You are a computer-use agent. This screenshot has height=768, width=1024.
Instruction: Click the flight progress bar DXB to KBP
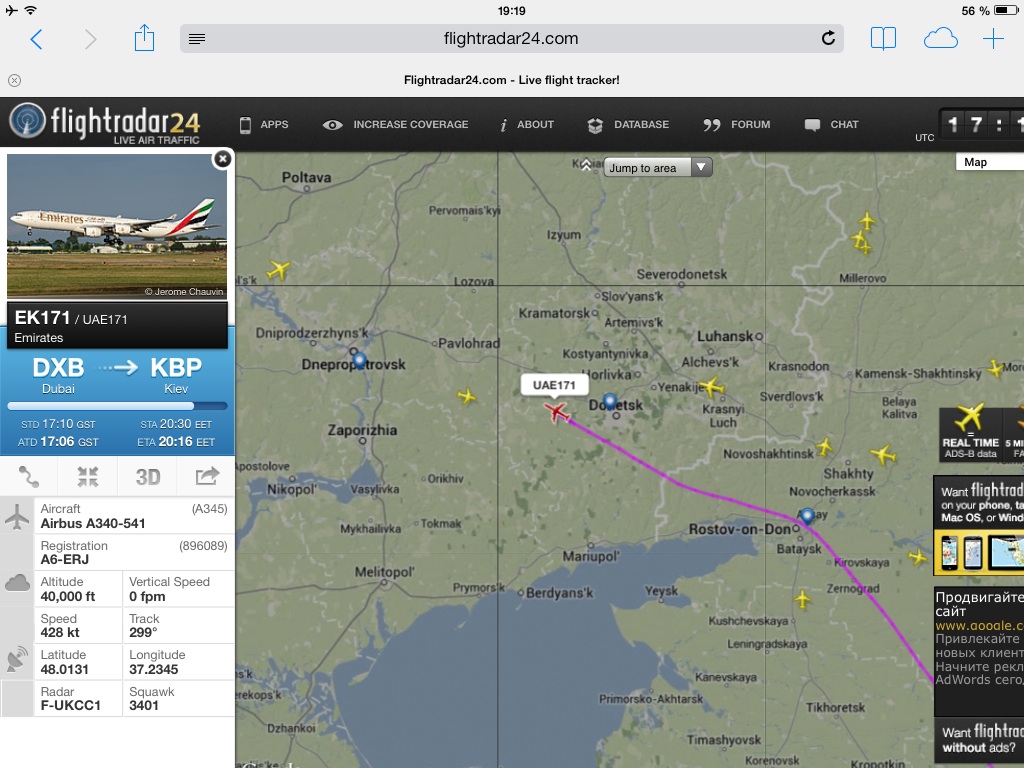click(x=118, y=406)
